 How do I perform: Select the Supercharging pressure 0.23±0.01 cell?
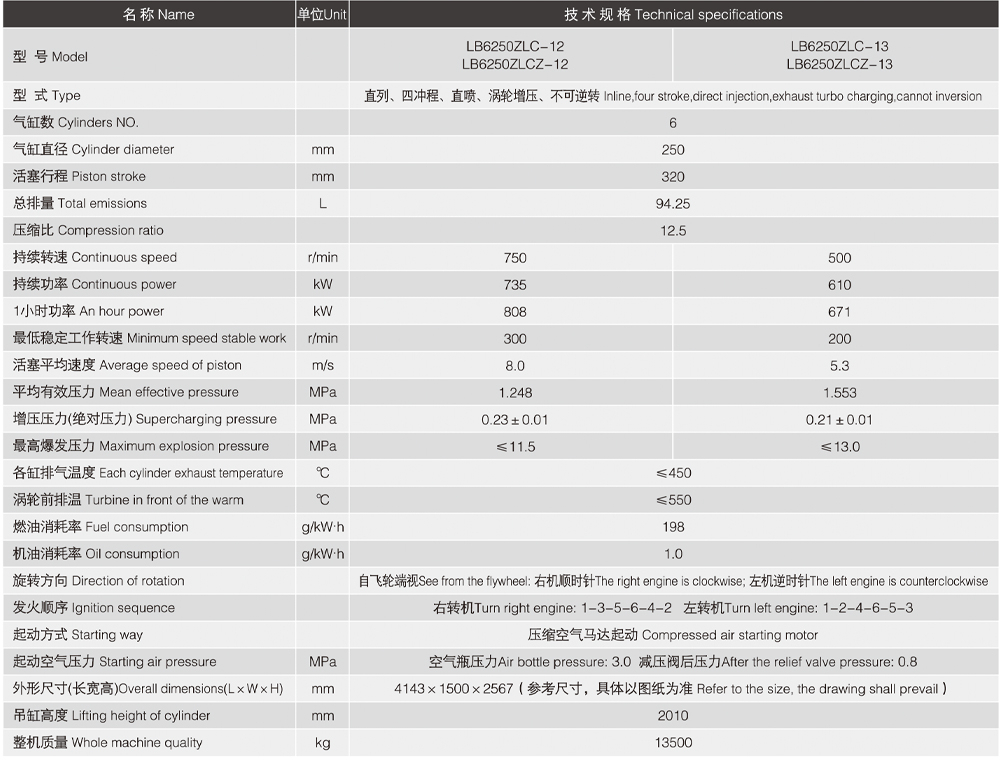click(515, 420)
